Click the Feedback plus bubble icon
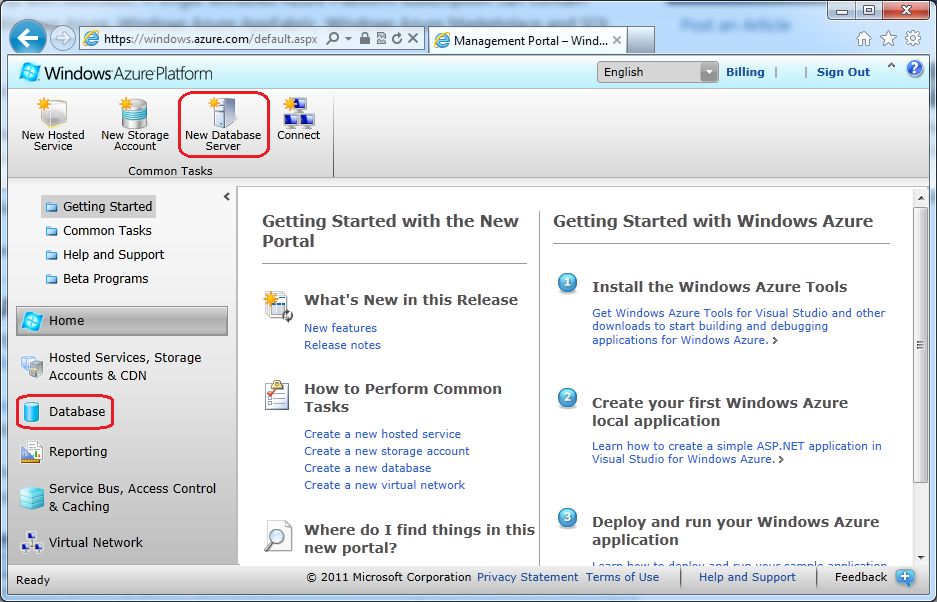Image resolution: width=937 pixels, height=602 pixels. tap(905, 577)
